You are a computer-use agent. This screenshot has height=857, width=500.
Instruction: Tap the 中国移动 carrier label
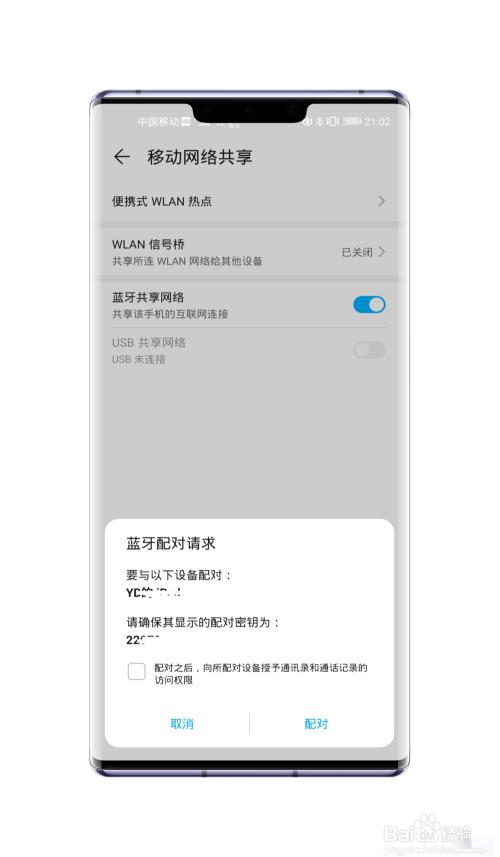(x=158, y=121)
